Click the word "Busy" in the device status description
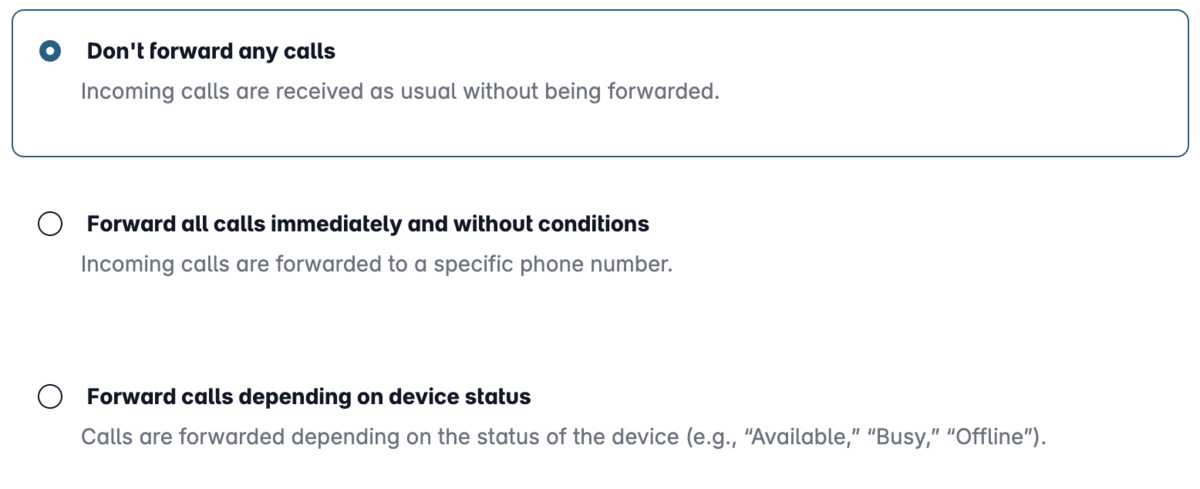 (x=909, y=438)
